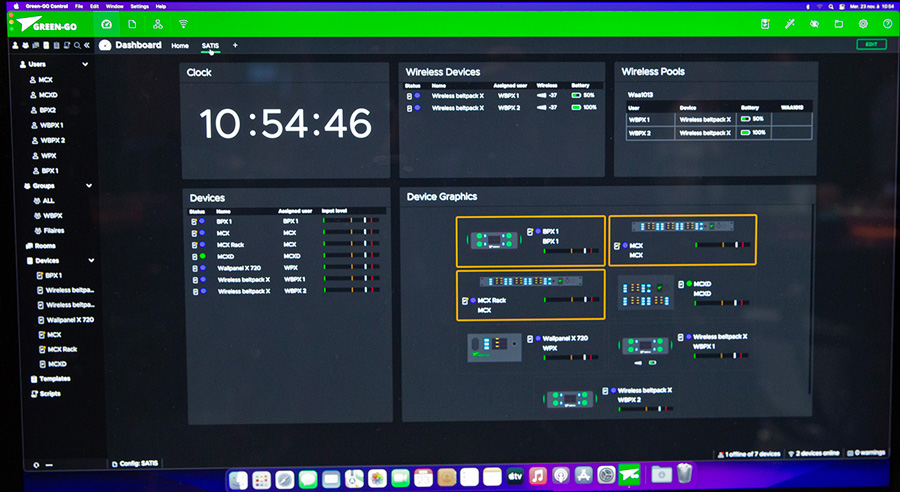Select user MCXD in the Users tree
Viewport: 900px width, 492px height.
[x=44, y=95]
